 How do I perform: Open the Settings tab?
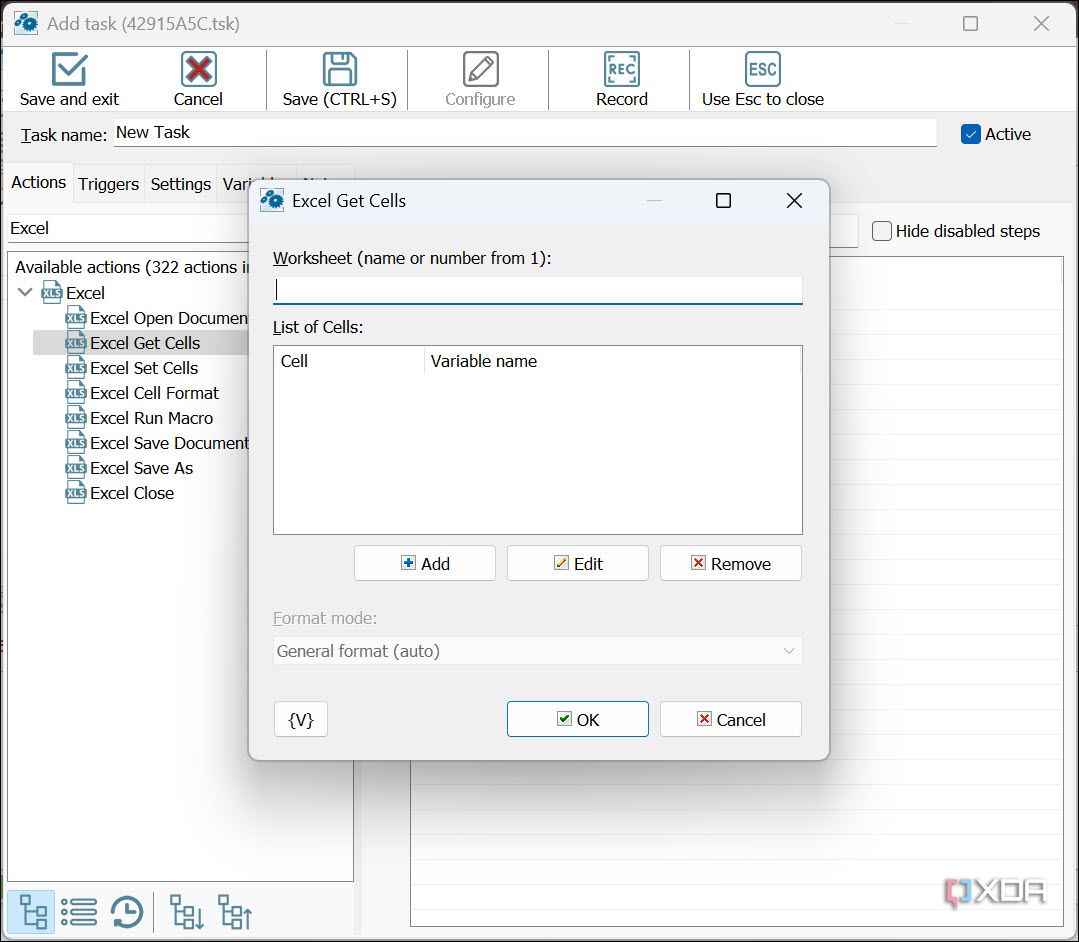tap(180, 184)
